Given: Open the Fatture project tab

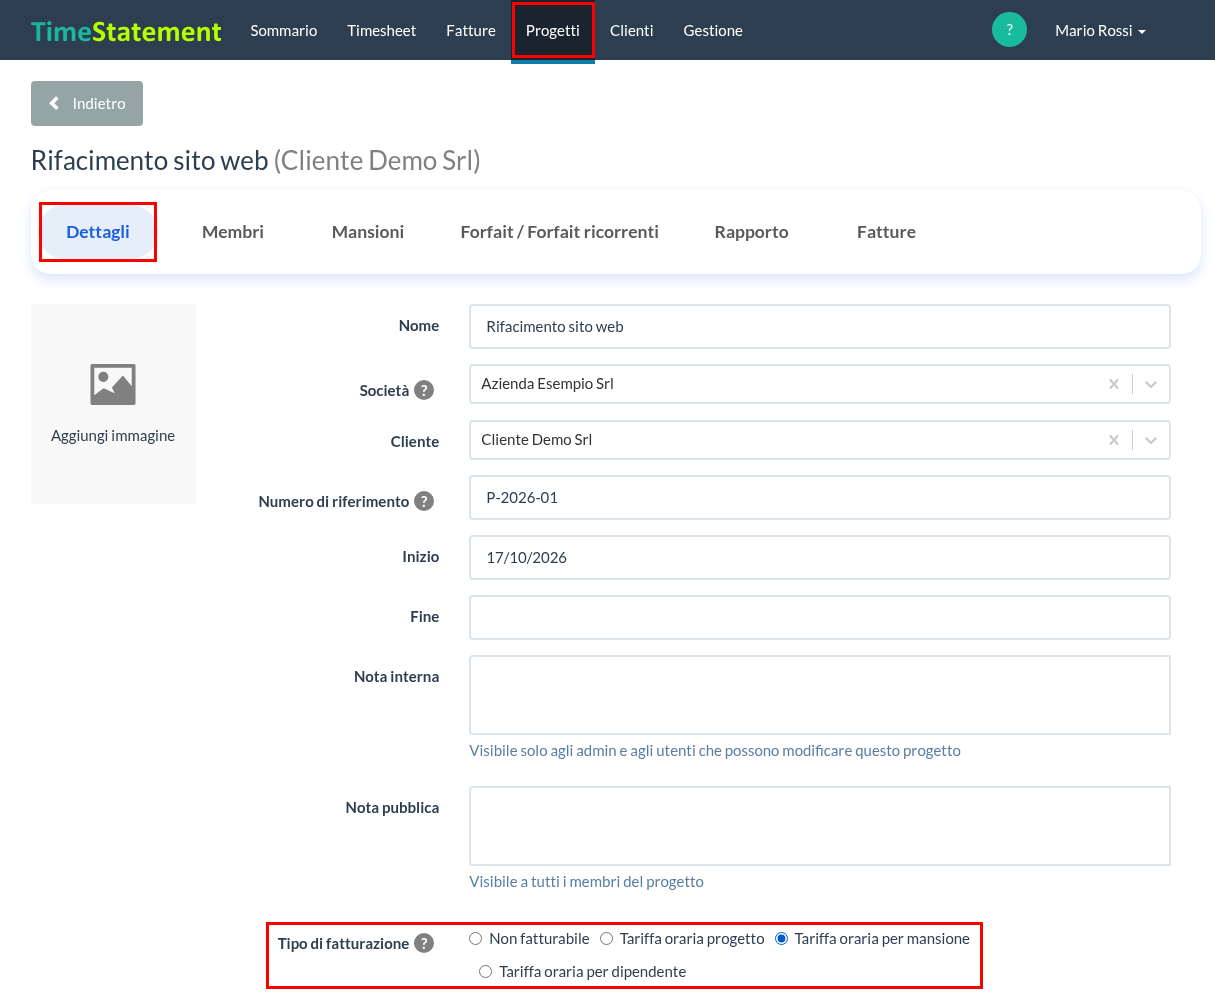Looking at the screenshot, I should click(x=886, y=232).
